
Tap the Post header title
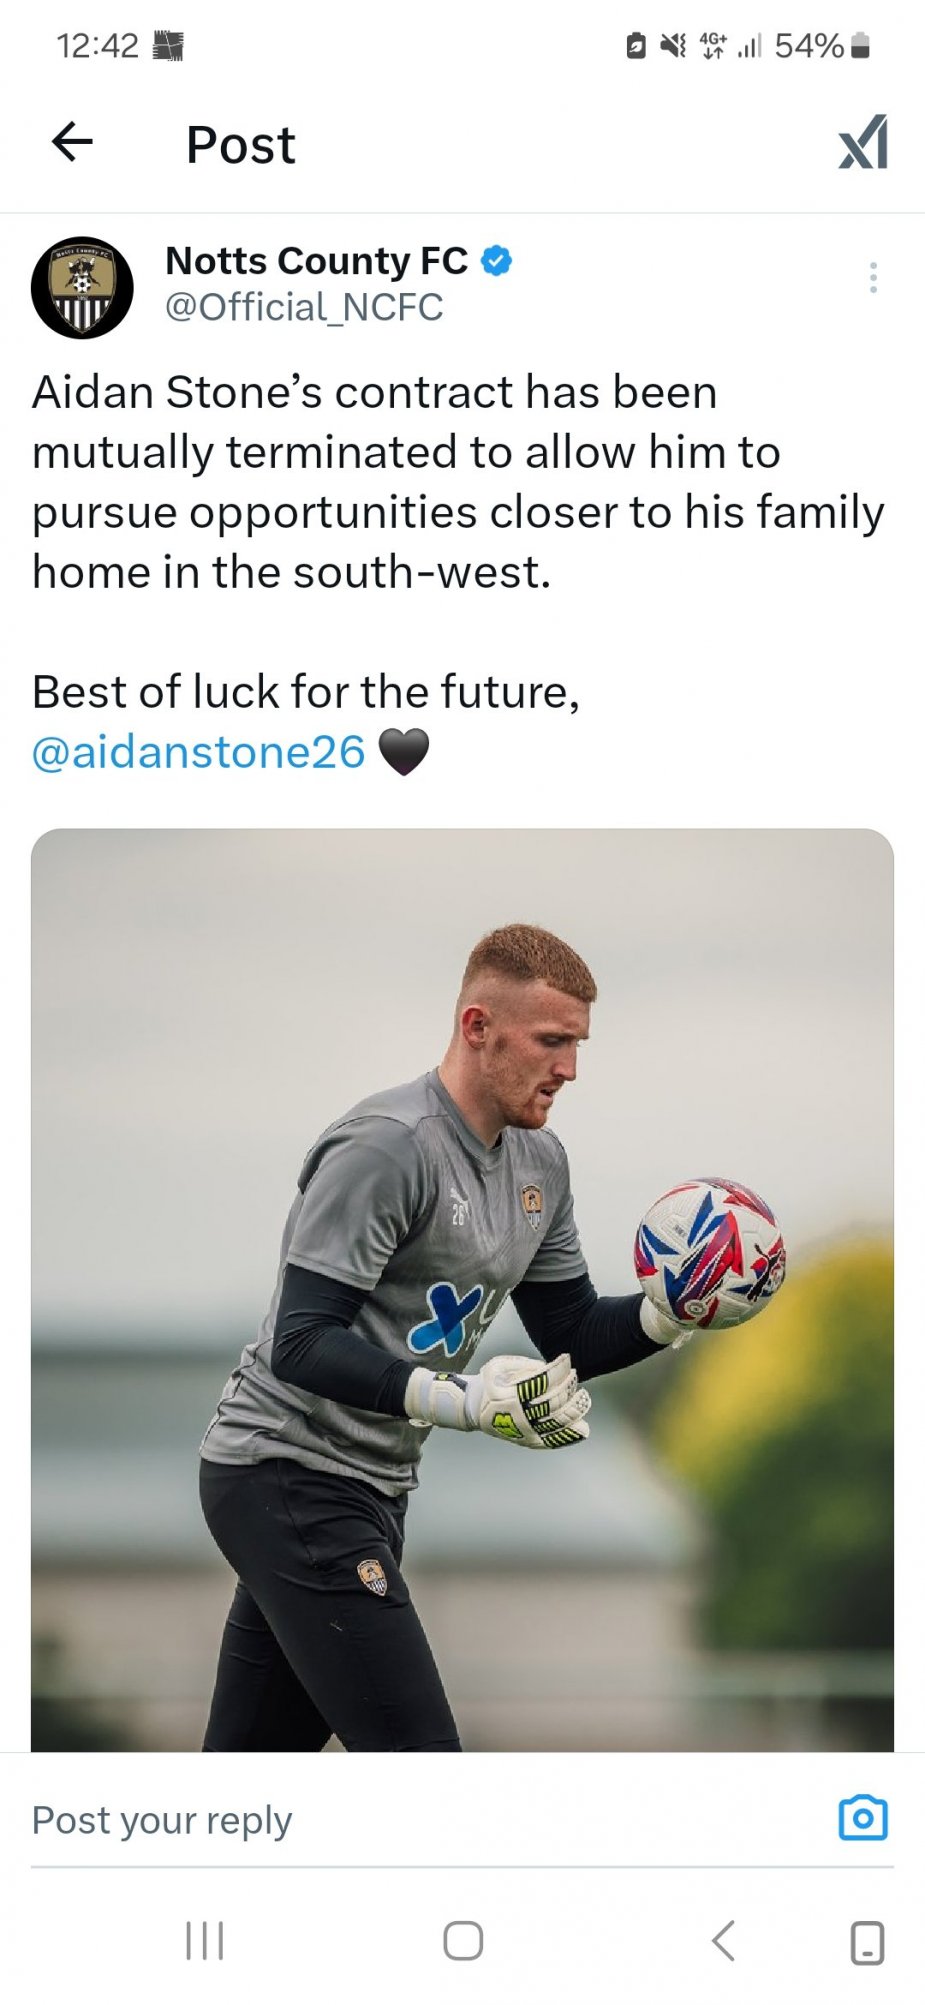click(241, 144)
